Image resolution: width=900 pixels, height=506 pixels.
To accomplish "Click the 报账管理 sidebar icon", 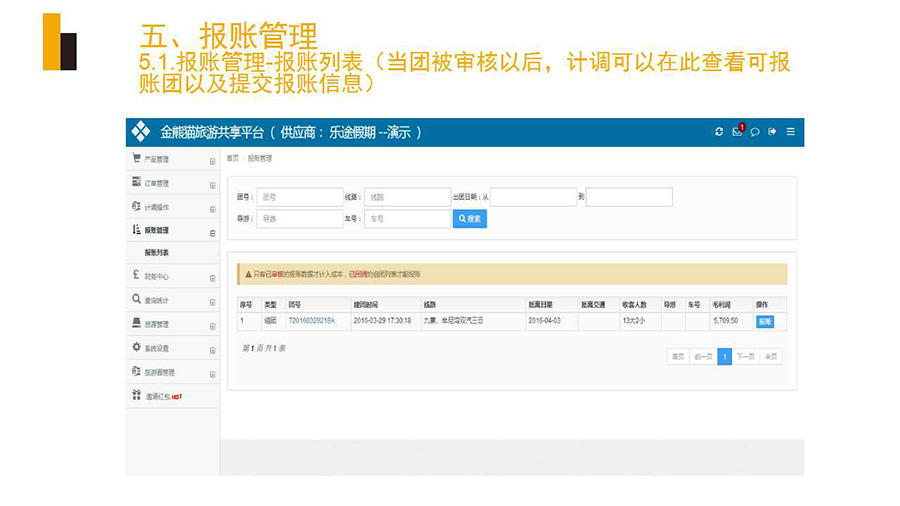I will [x=136, y=229].
